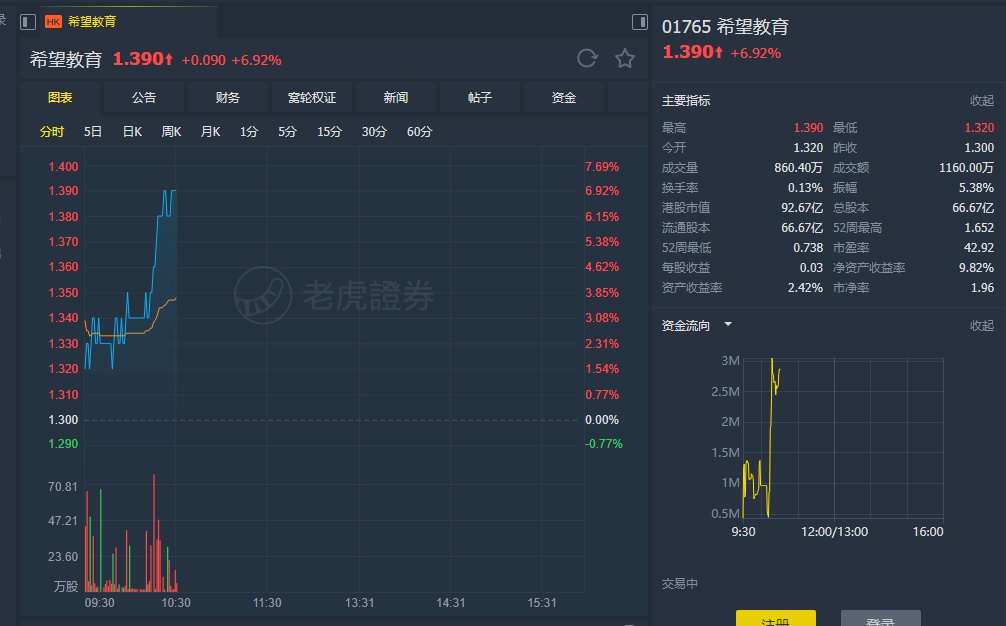1006x626 pixels.
Task: Select the 15分 interval
Action: coord(329,131)
